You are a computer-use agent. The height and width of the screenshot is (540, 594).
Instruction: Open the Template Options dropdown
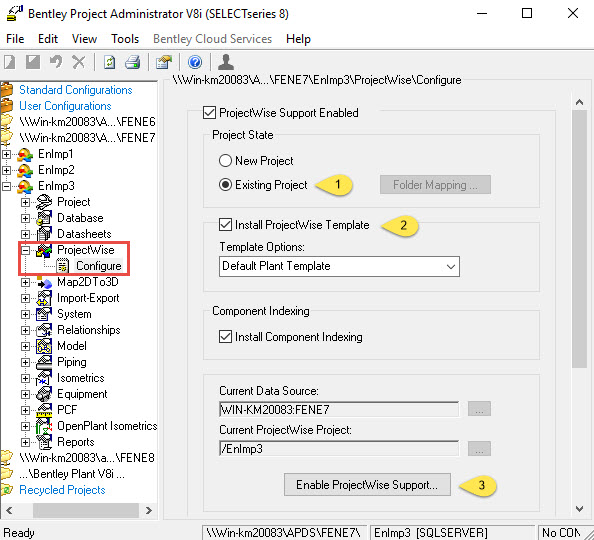point(339,266)
